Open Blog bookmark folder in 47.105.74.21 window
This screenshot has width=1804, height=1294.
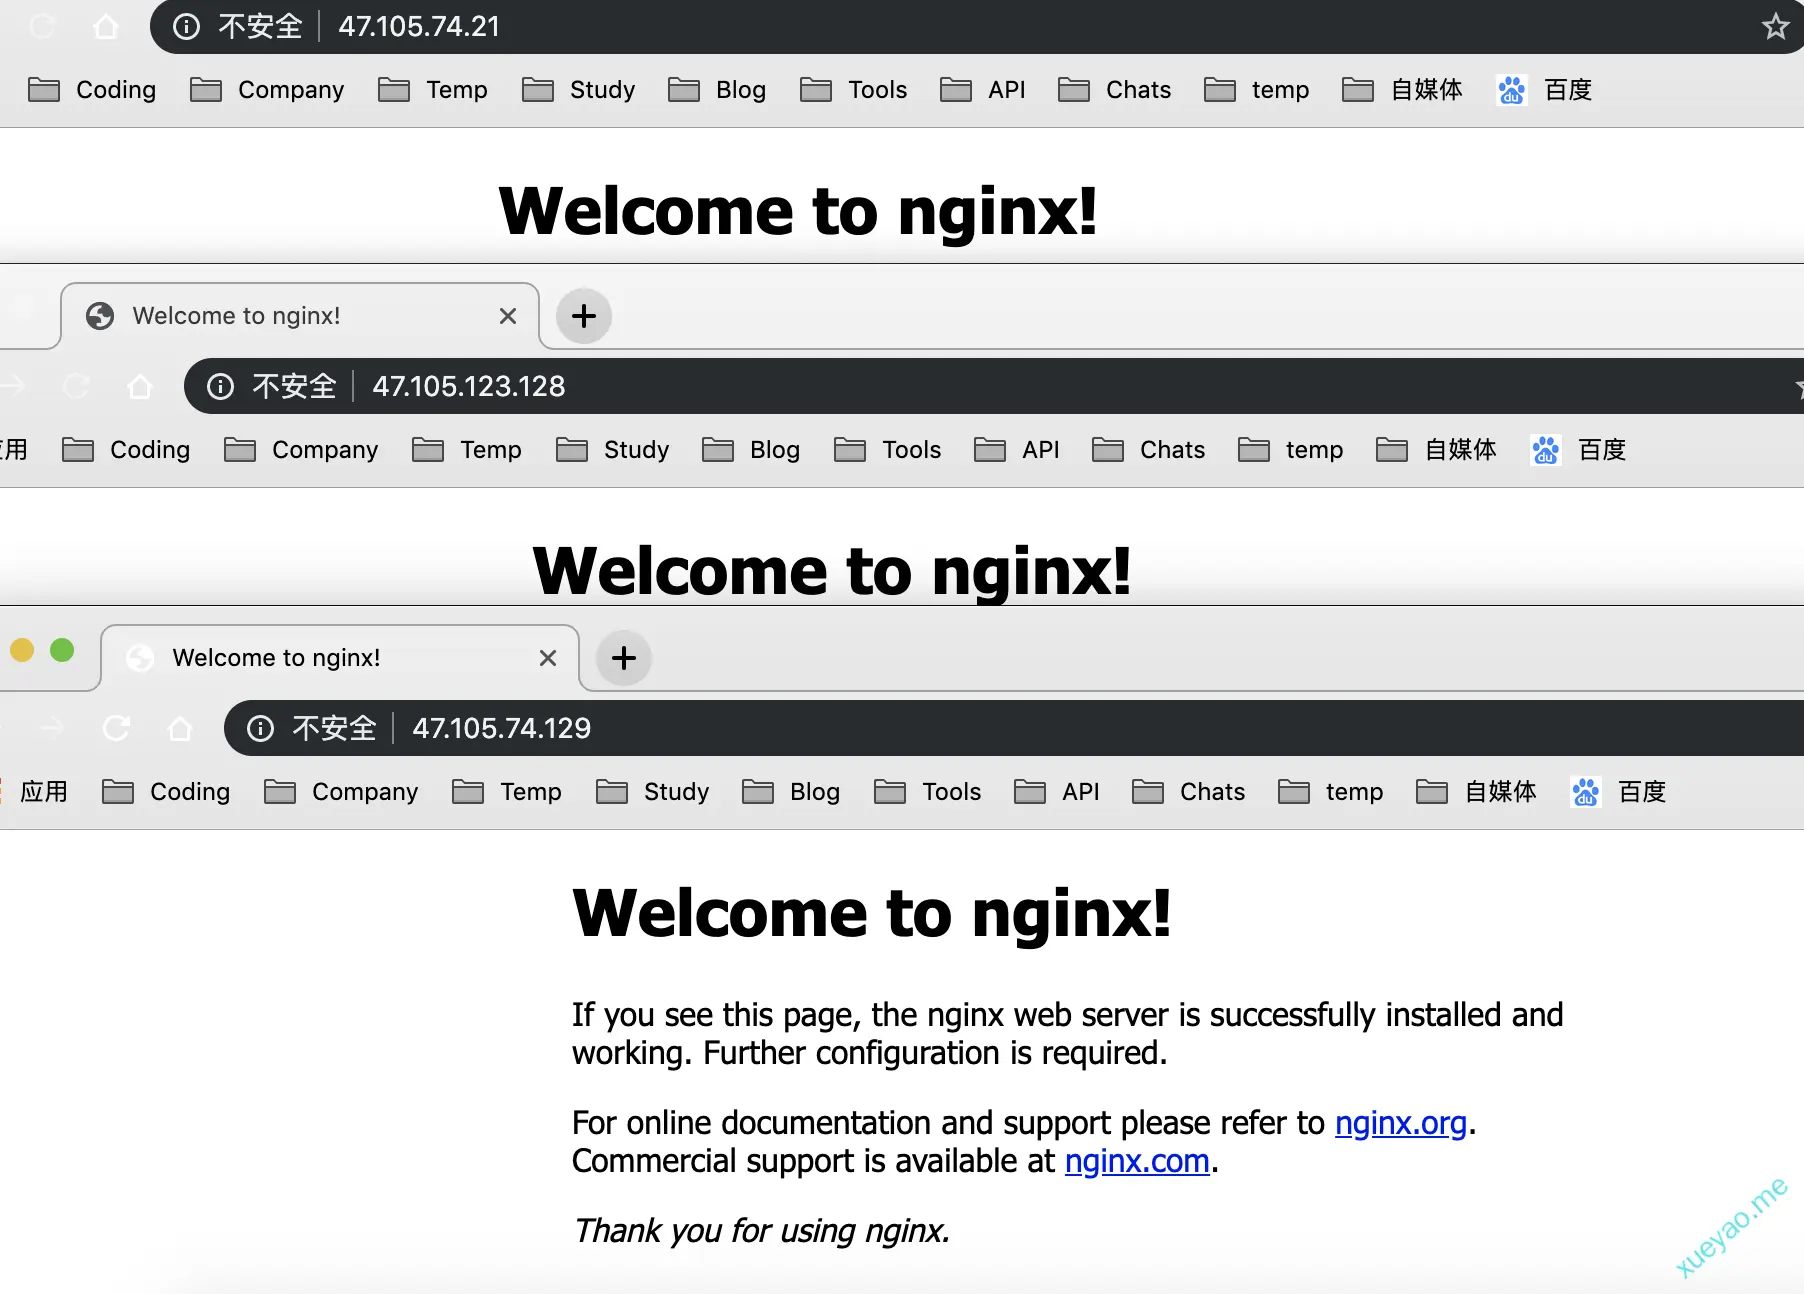pos(717,90)
